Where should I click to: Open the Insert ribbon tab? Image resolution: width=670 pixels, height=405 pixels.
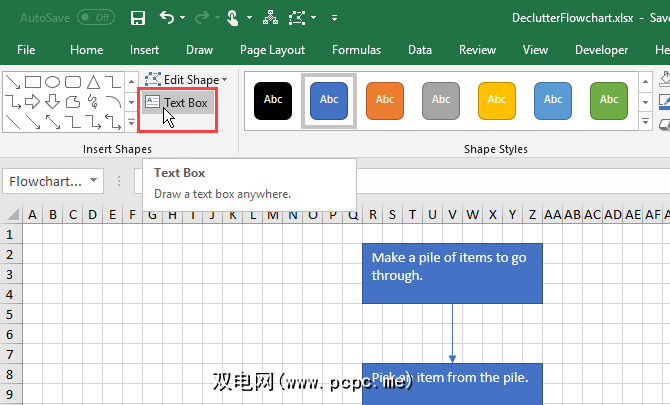coord(144,50)
